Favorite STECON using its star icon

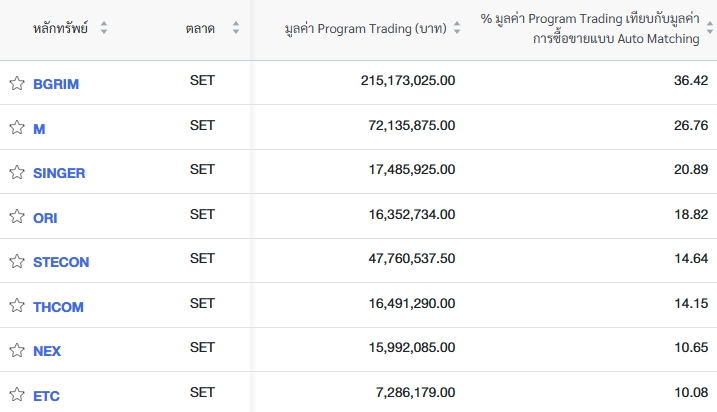17,261
